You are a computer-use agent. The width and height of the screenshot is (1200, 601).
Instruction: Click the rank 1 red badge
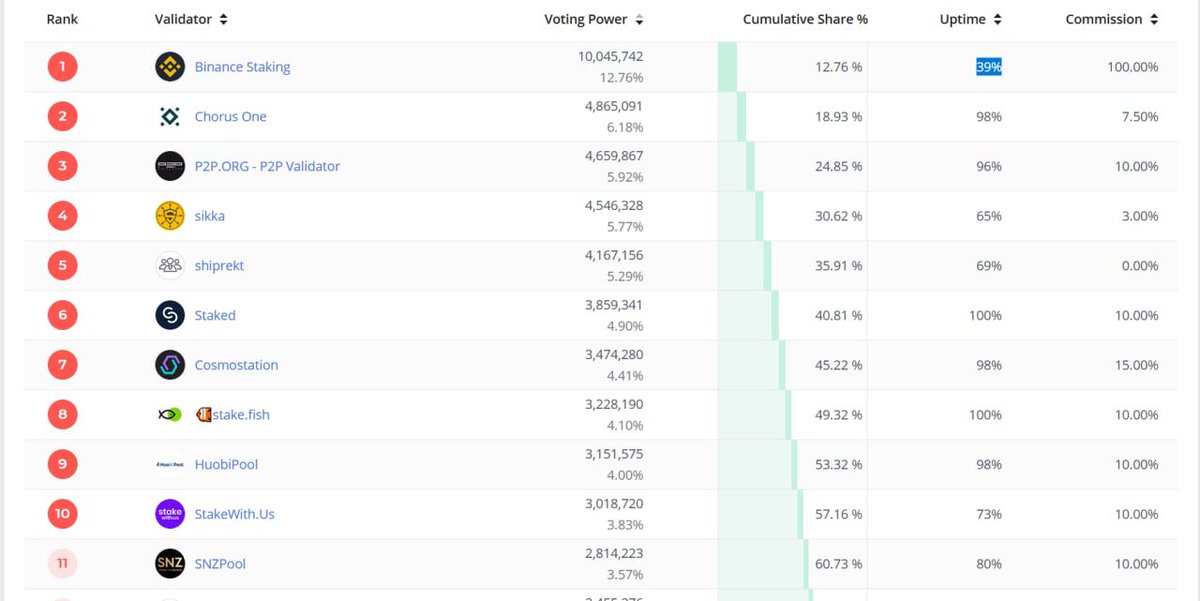click(x=62, y=67)
